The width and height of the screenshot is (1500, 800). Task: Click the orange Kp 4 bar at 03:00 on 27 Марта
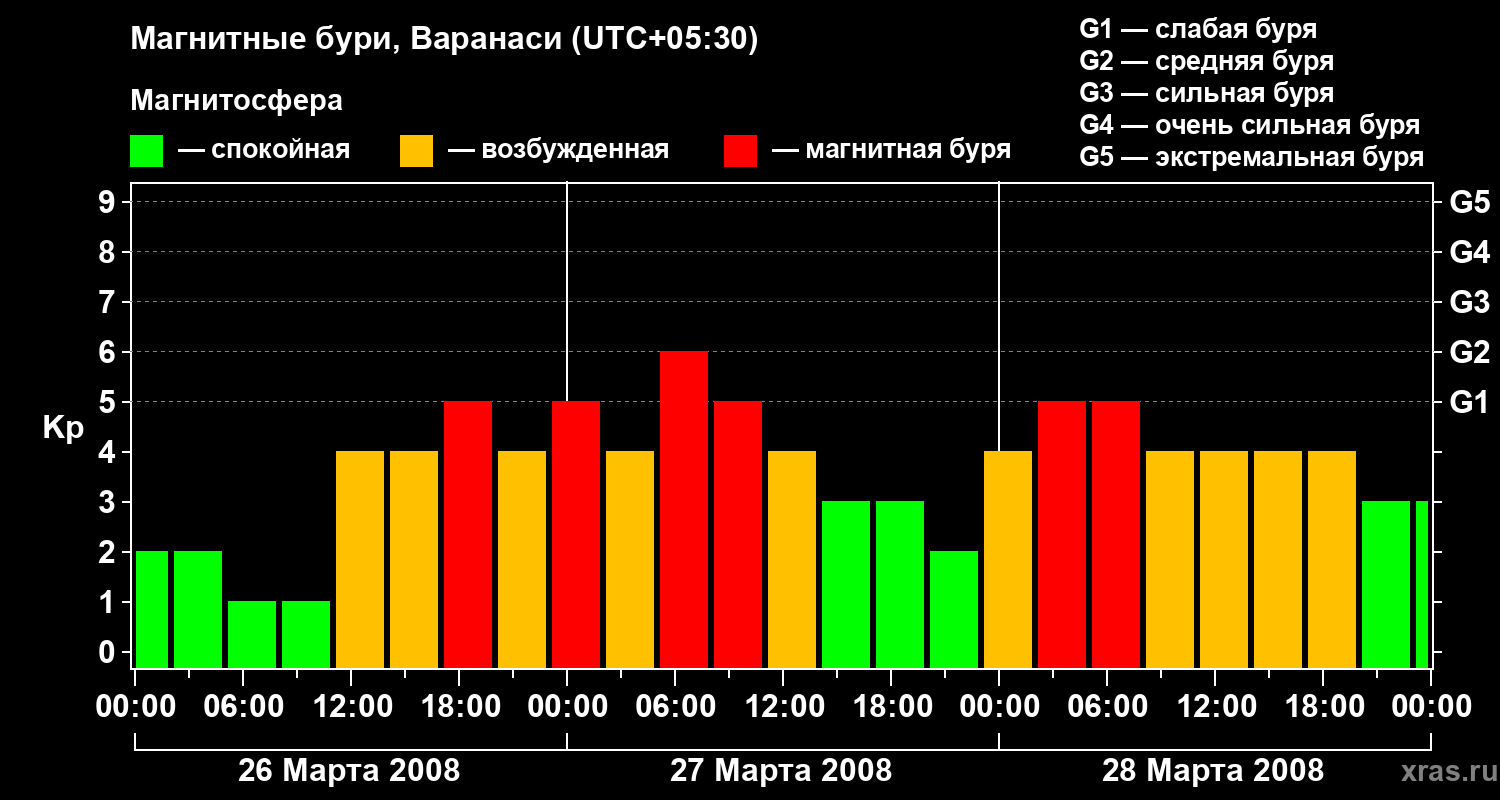click(630, 560)
